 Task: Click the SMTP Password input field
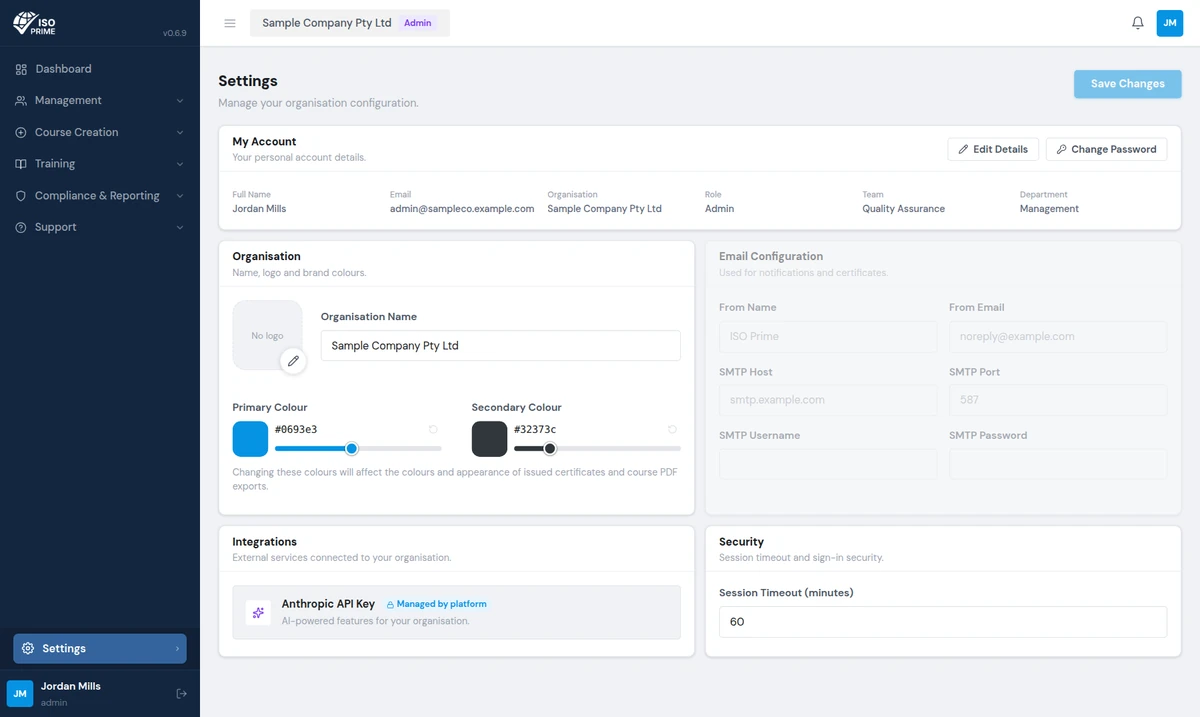(x=1058, y=464)
